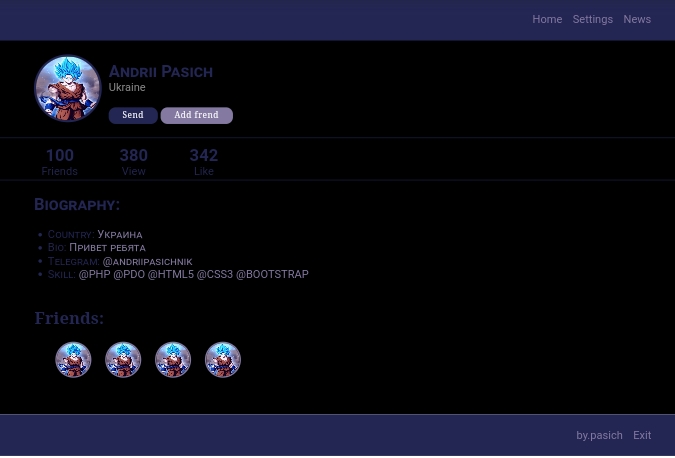
Task: Open the third friend's avatar
Action: [x=173, y=360]
